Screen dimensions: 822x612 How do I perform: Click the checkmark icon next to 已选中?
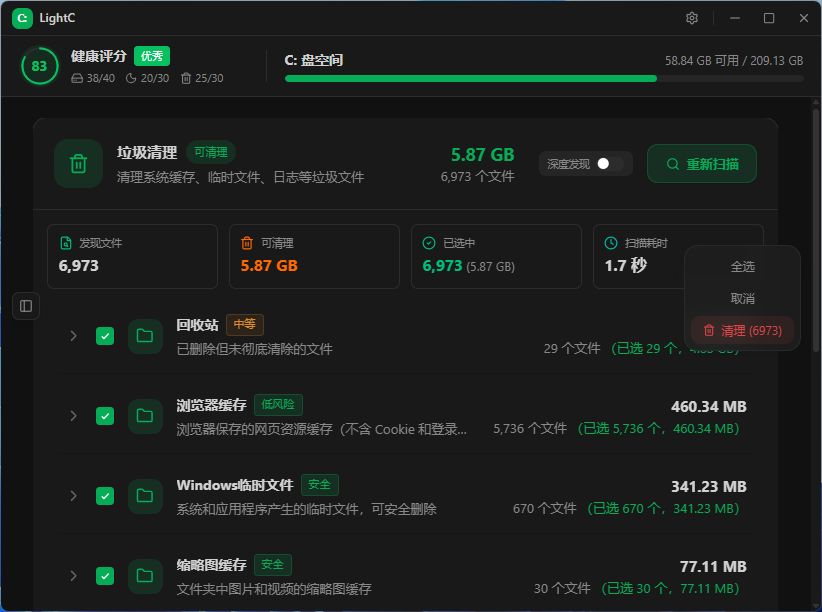[x=429, y=243]
